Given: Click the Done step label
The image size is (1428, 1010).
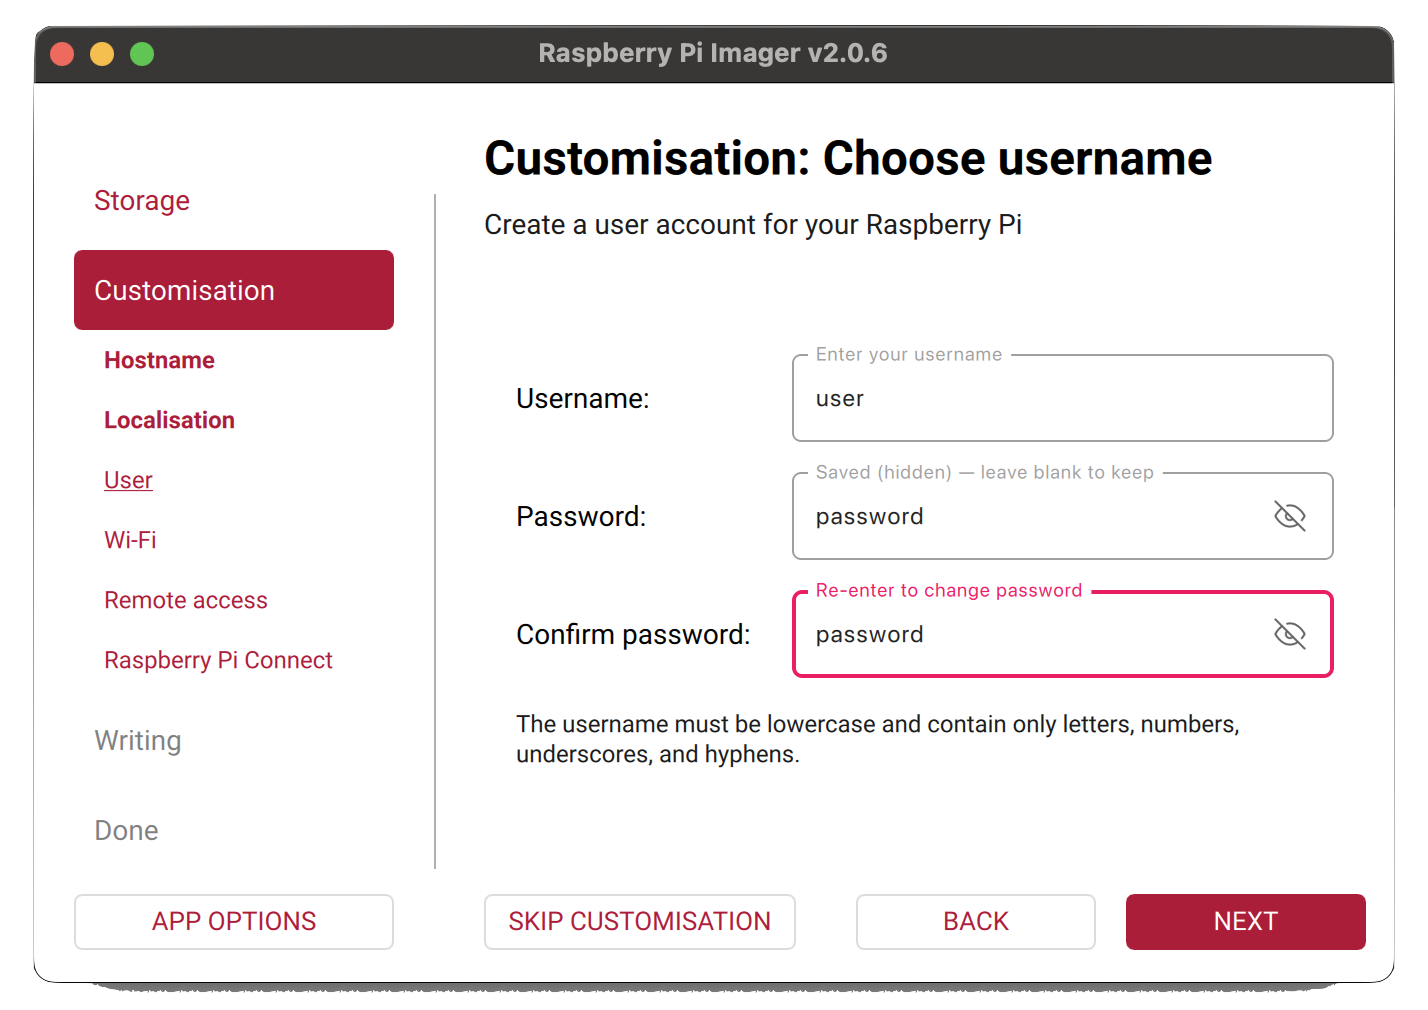Looking at the screenshot, I should click(126, 830).
